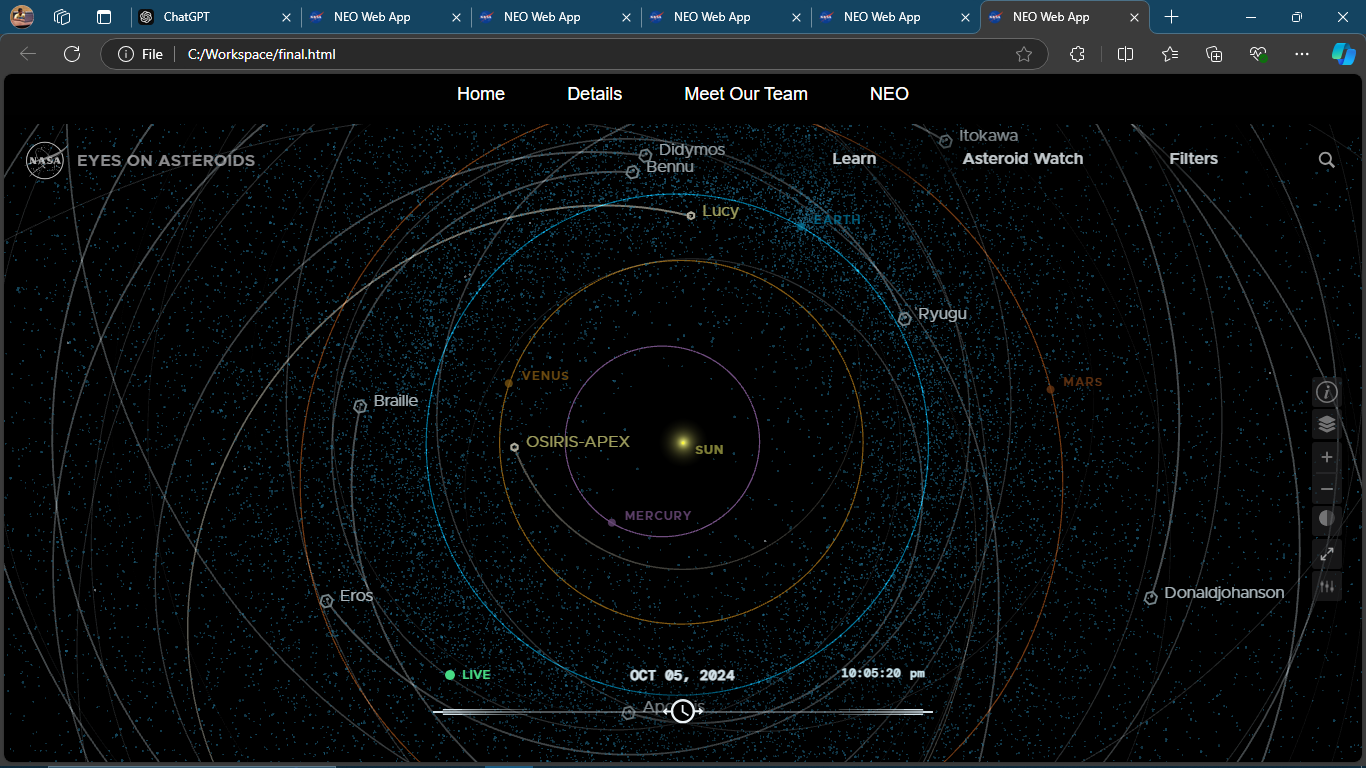Click the MERCURY planet label
The image size is (1366, 768).
coord(658,516)
